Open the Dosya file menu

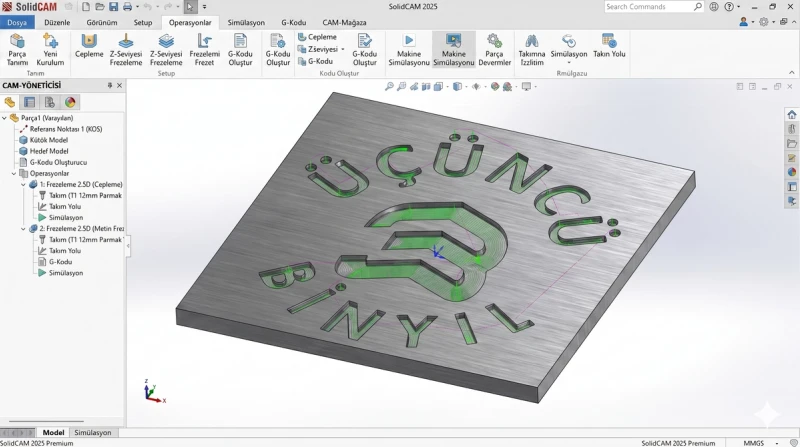(17, 22)
